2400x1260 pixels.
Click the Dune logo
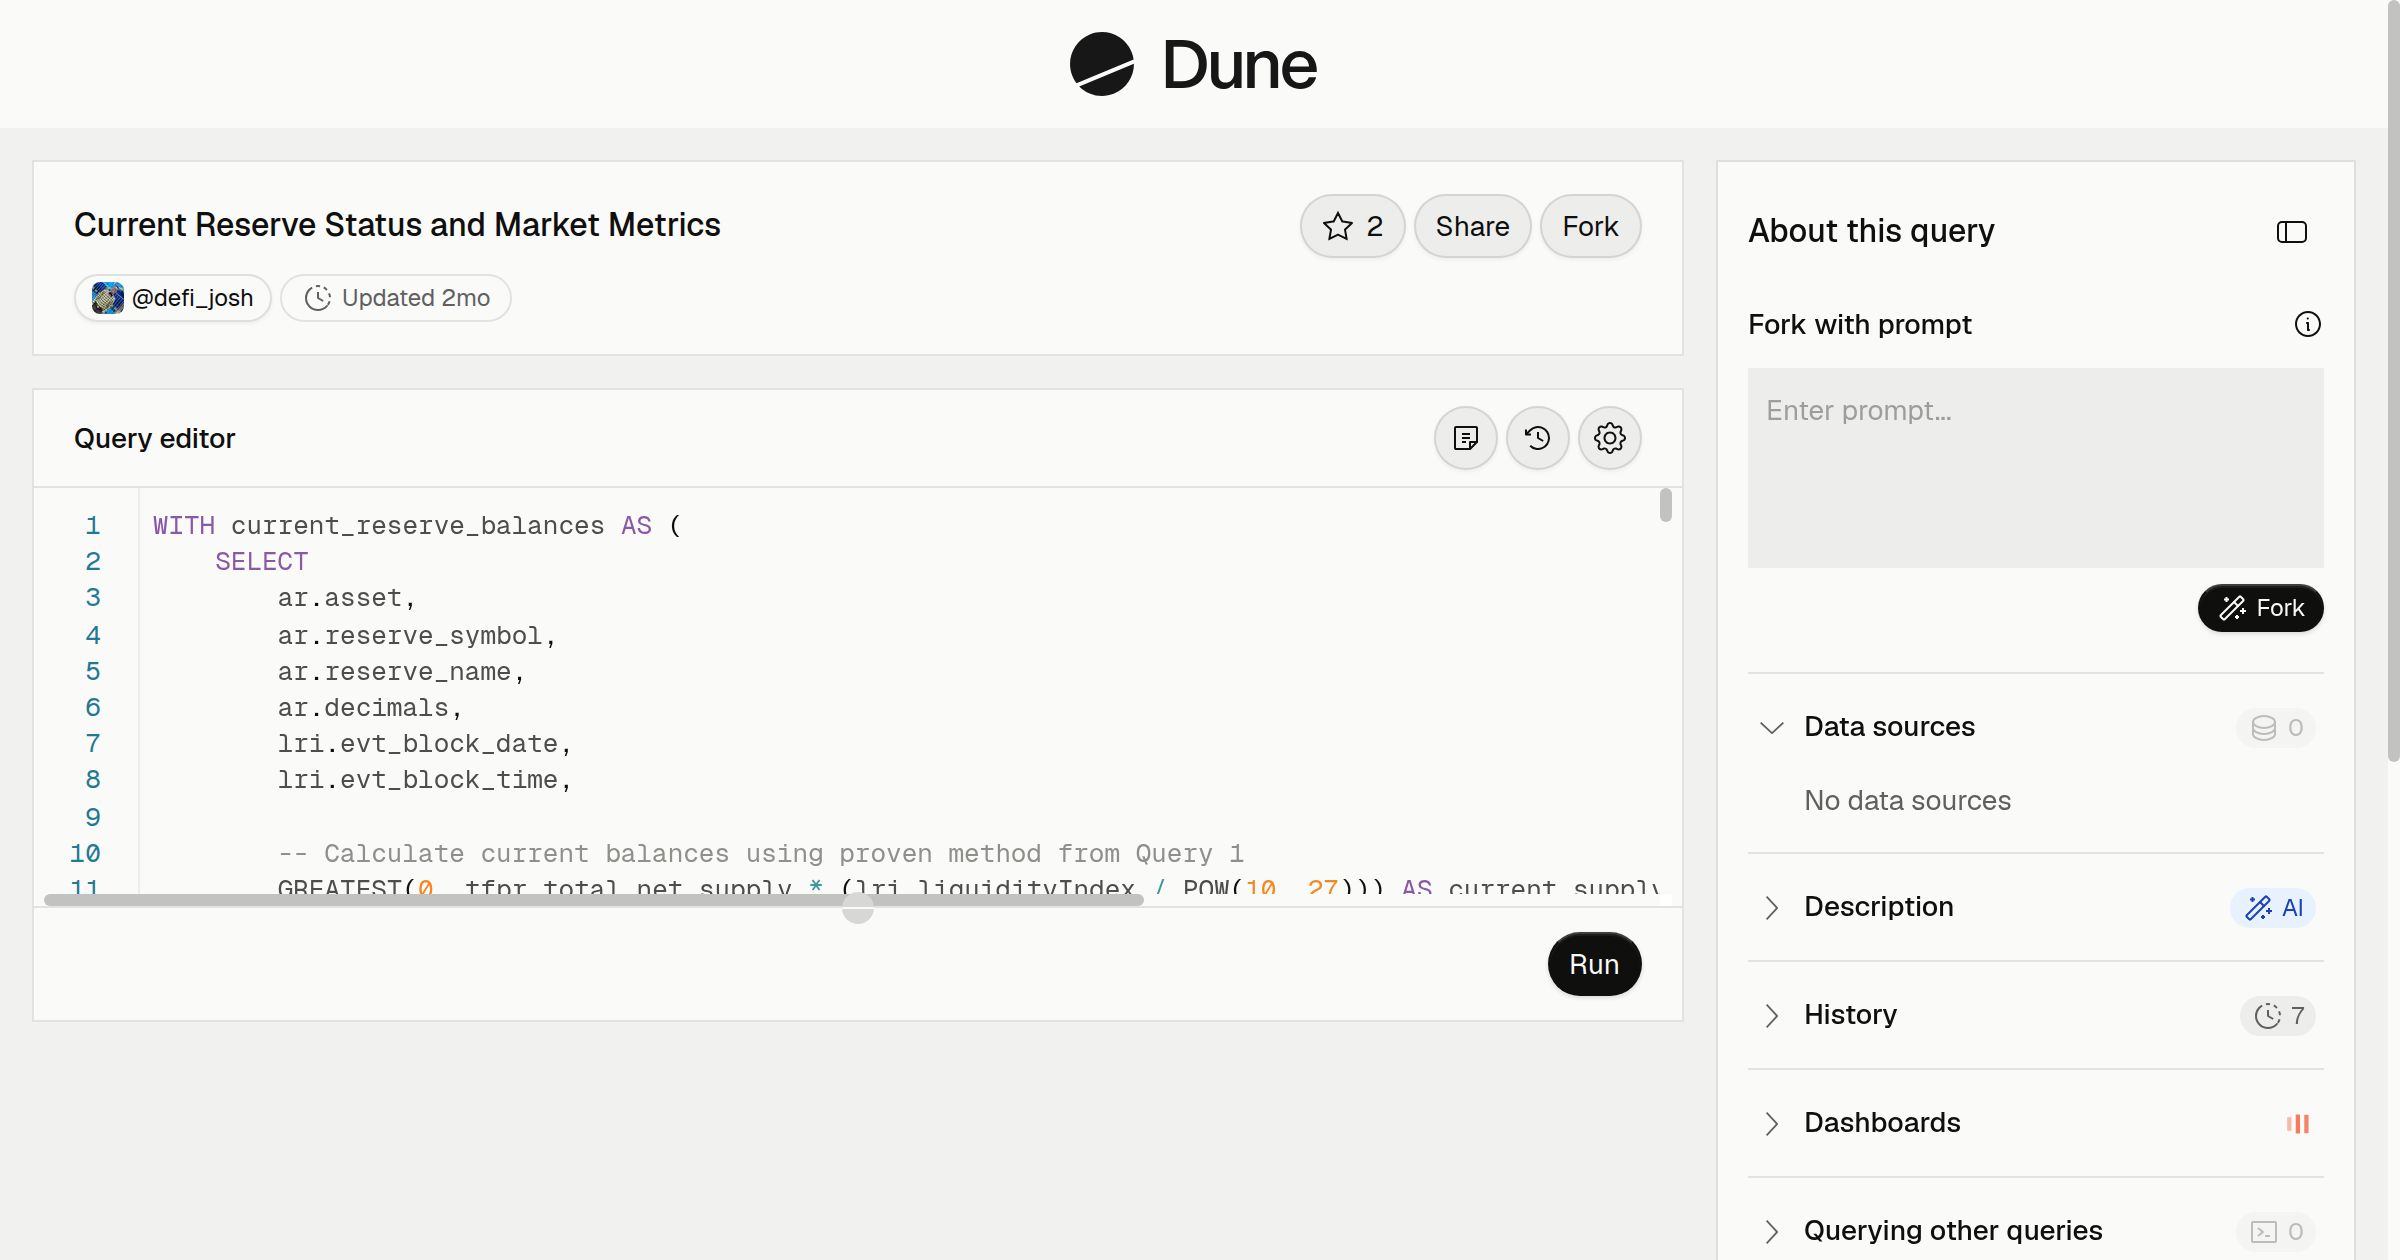(1193, 65)
